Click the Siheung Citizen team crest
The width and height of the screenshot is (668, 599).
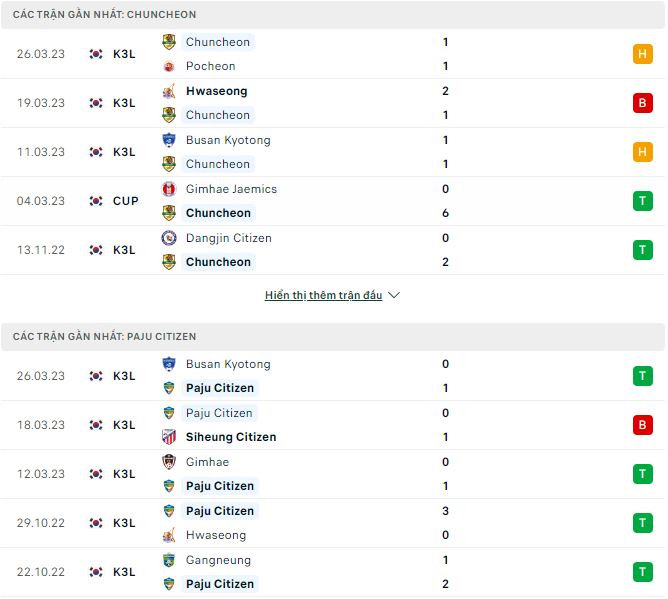pos(169,437)
